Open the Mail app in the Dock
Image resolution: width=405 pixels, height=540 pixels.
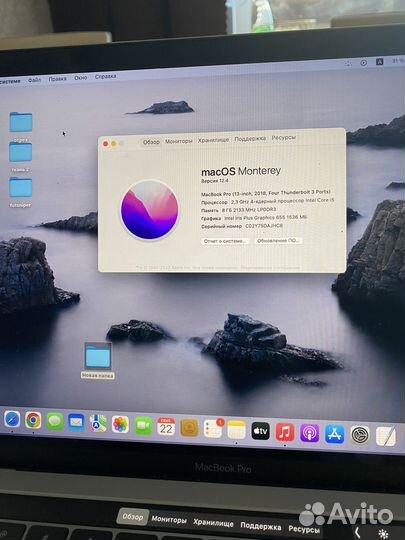(x=76, y=423)
